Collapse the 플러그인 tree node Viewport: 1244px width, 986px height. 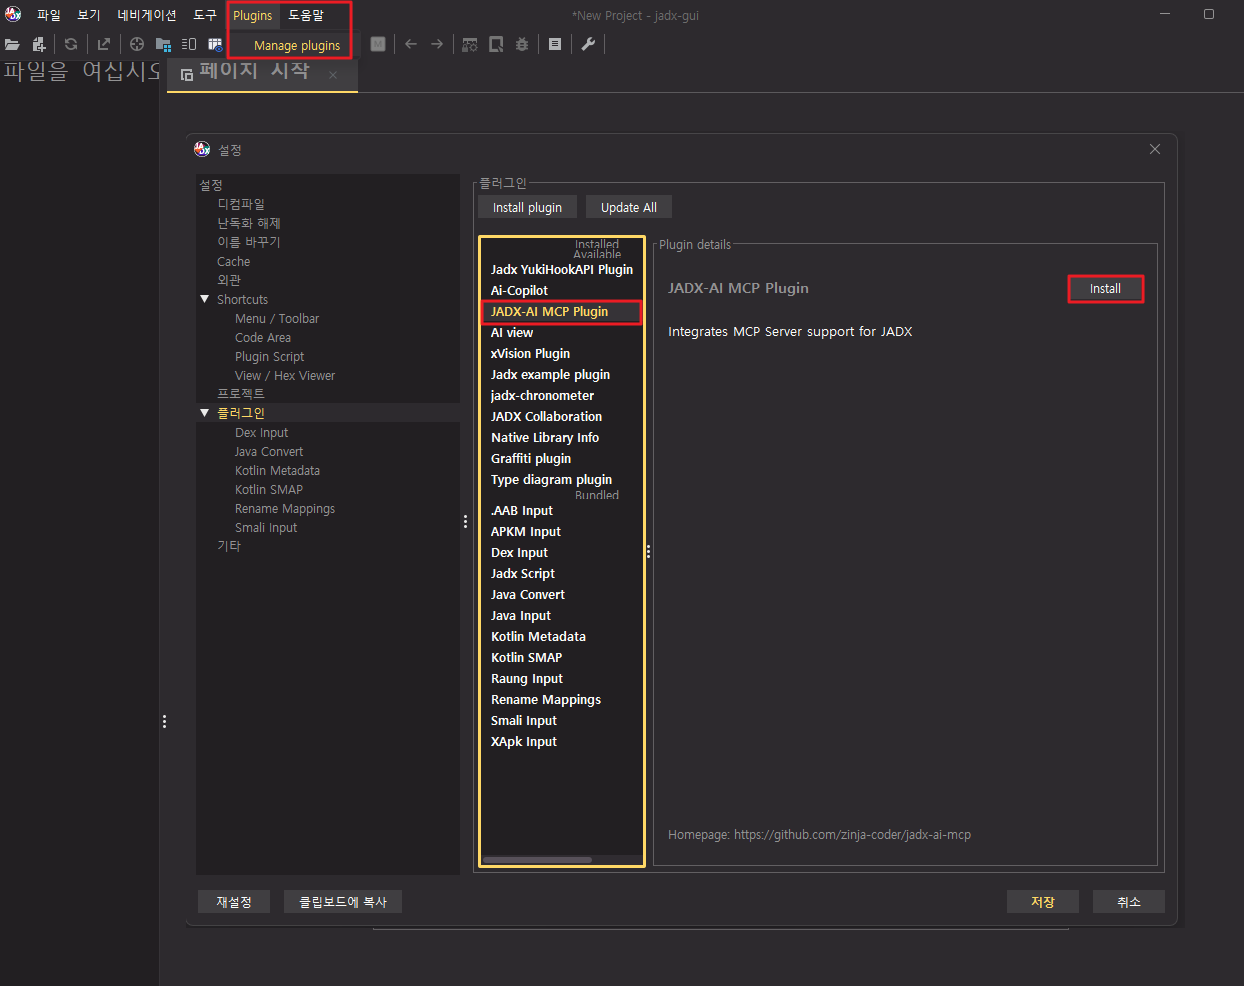(x=205, y=412)
